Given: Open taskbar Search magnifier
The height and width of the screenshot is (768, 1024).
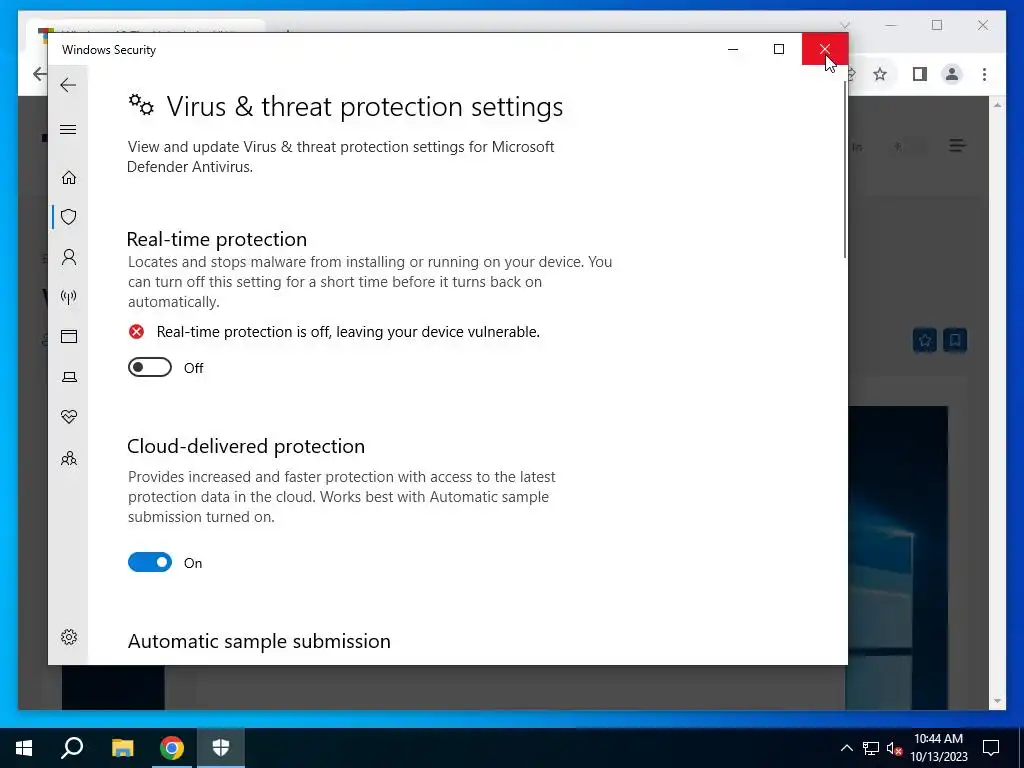Looking at the screenshot, I should pyautogui.click(x=72, y=748).
